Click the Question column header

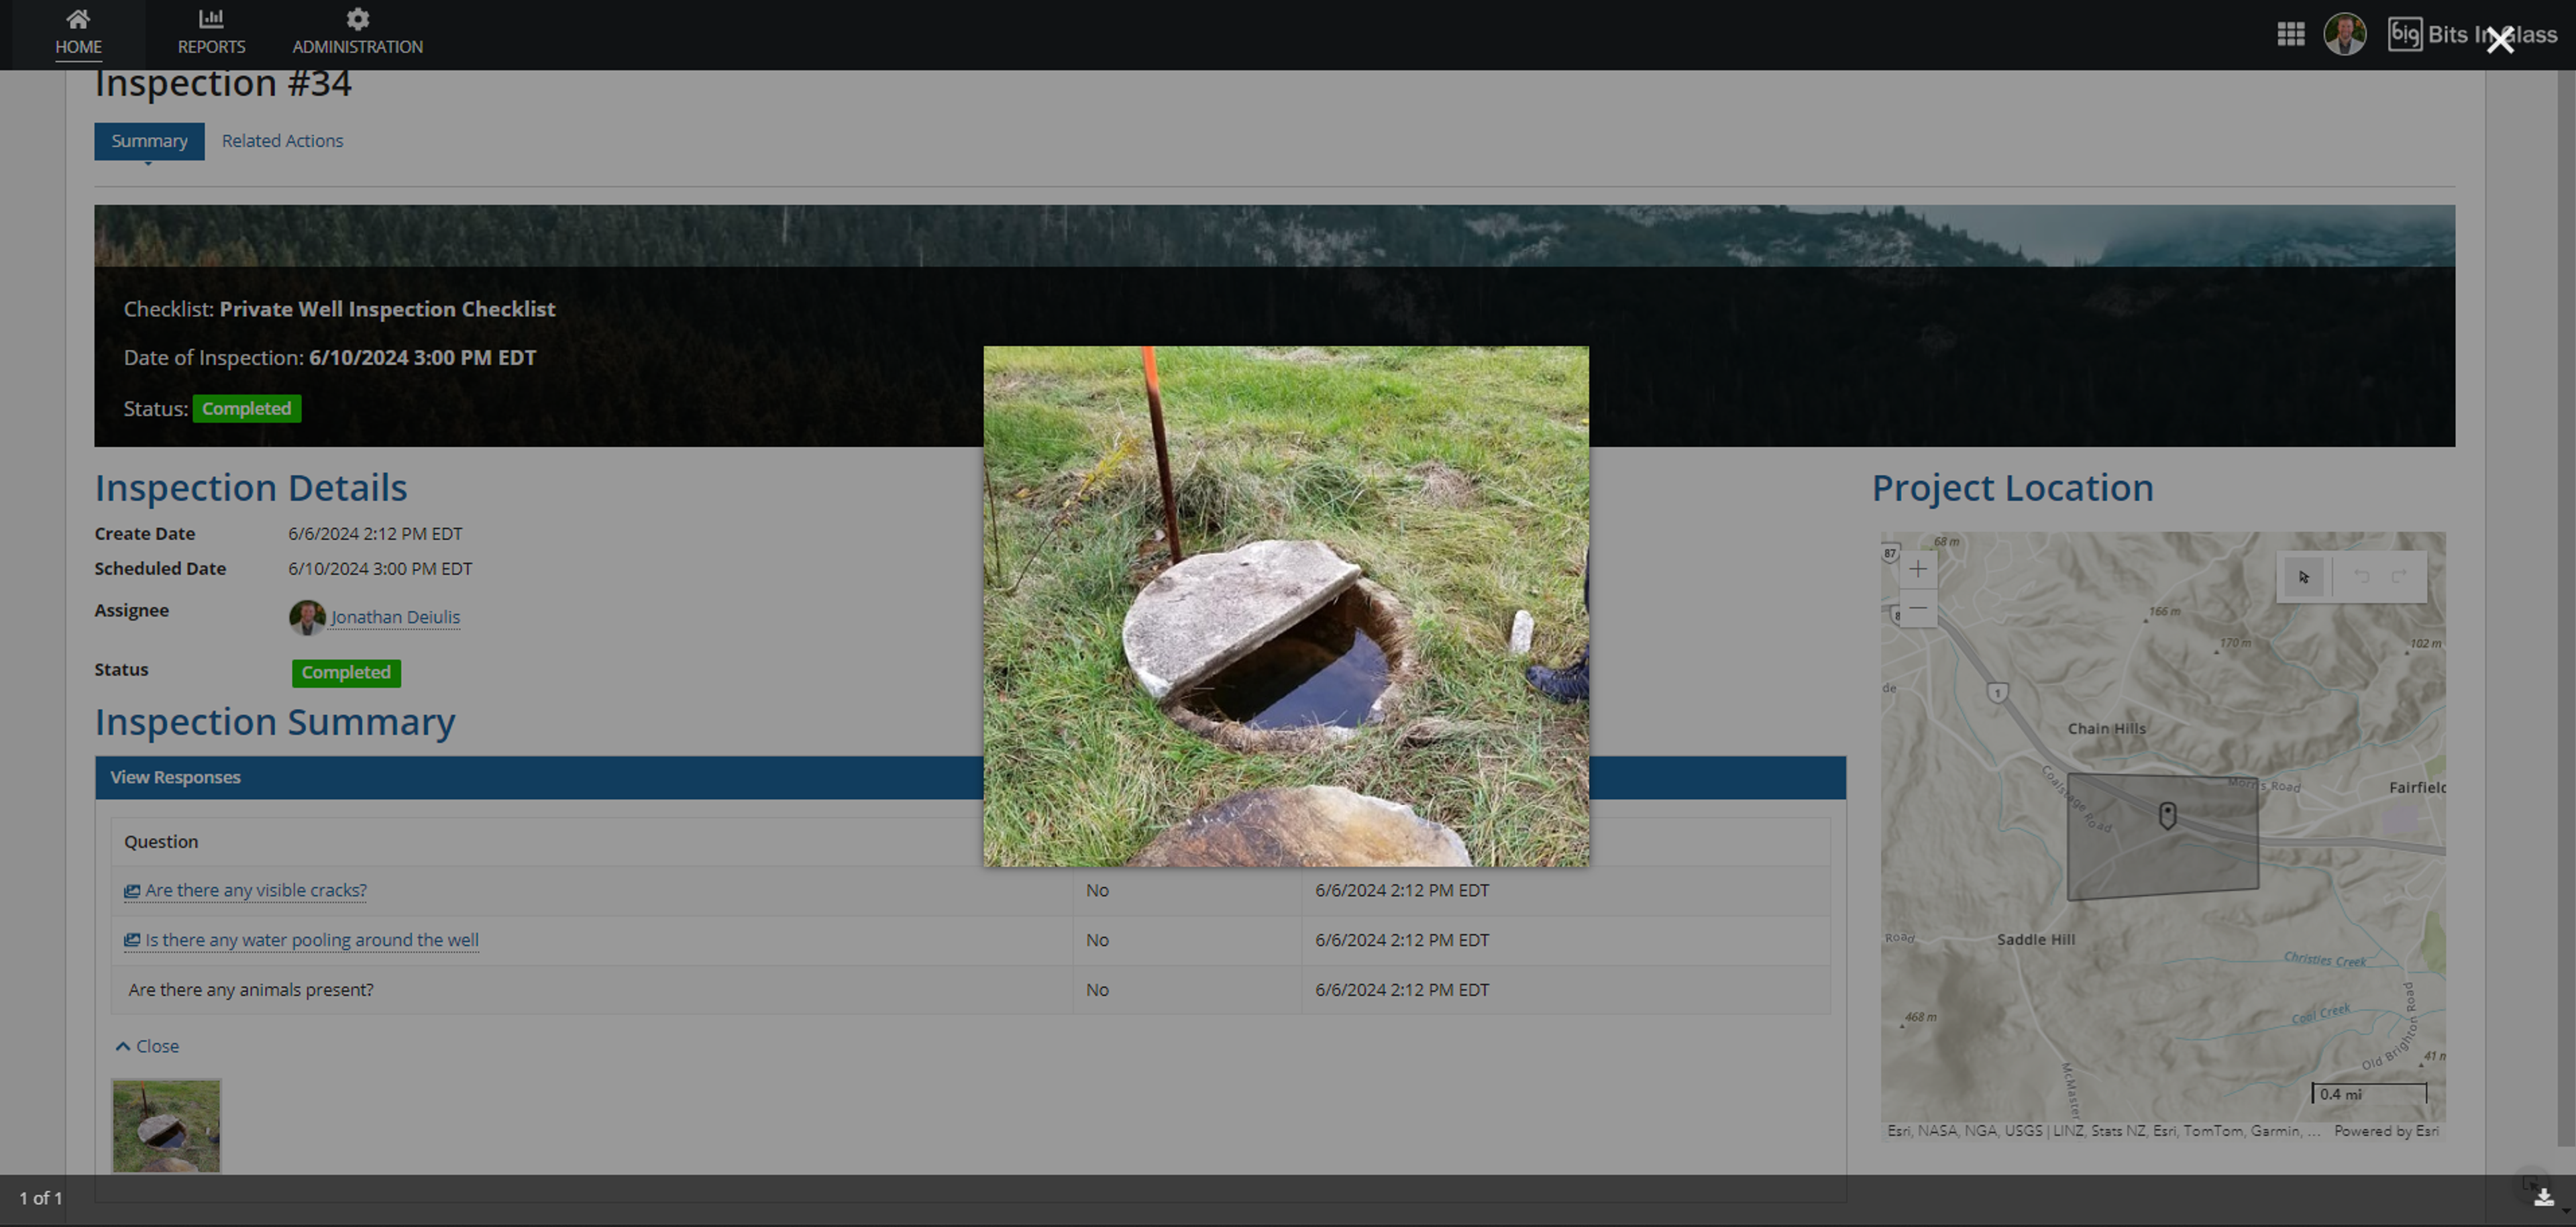(x=161, y=842)
